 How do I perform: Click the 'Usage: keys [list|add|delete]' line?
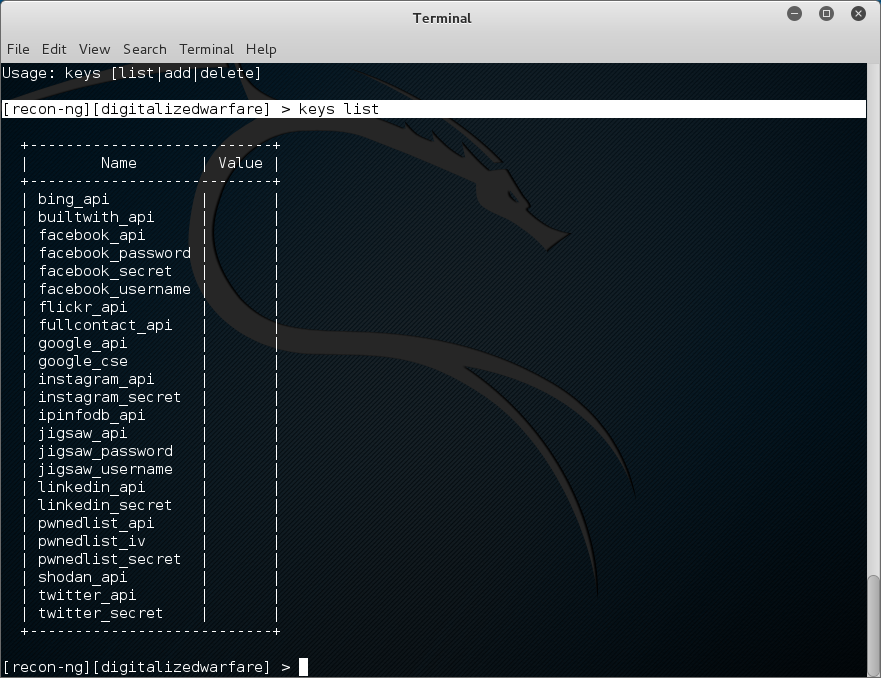click(x=131, y=73)
